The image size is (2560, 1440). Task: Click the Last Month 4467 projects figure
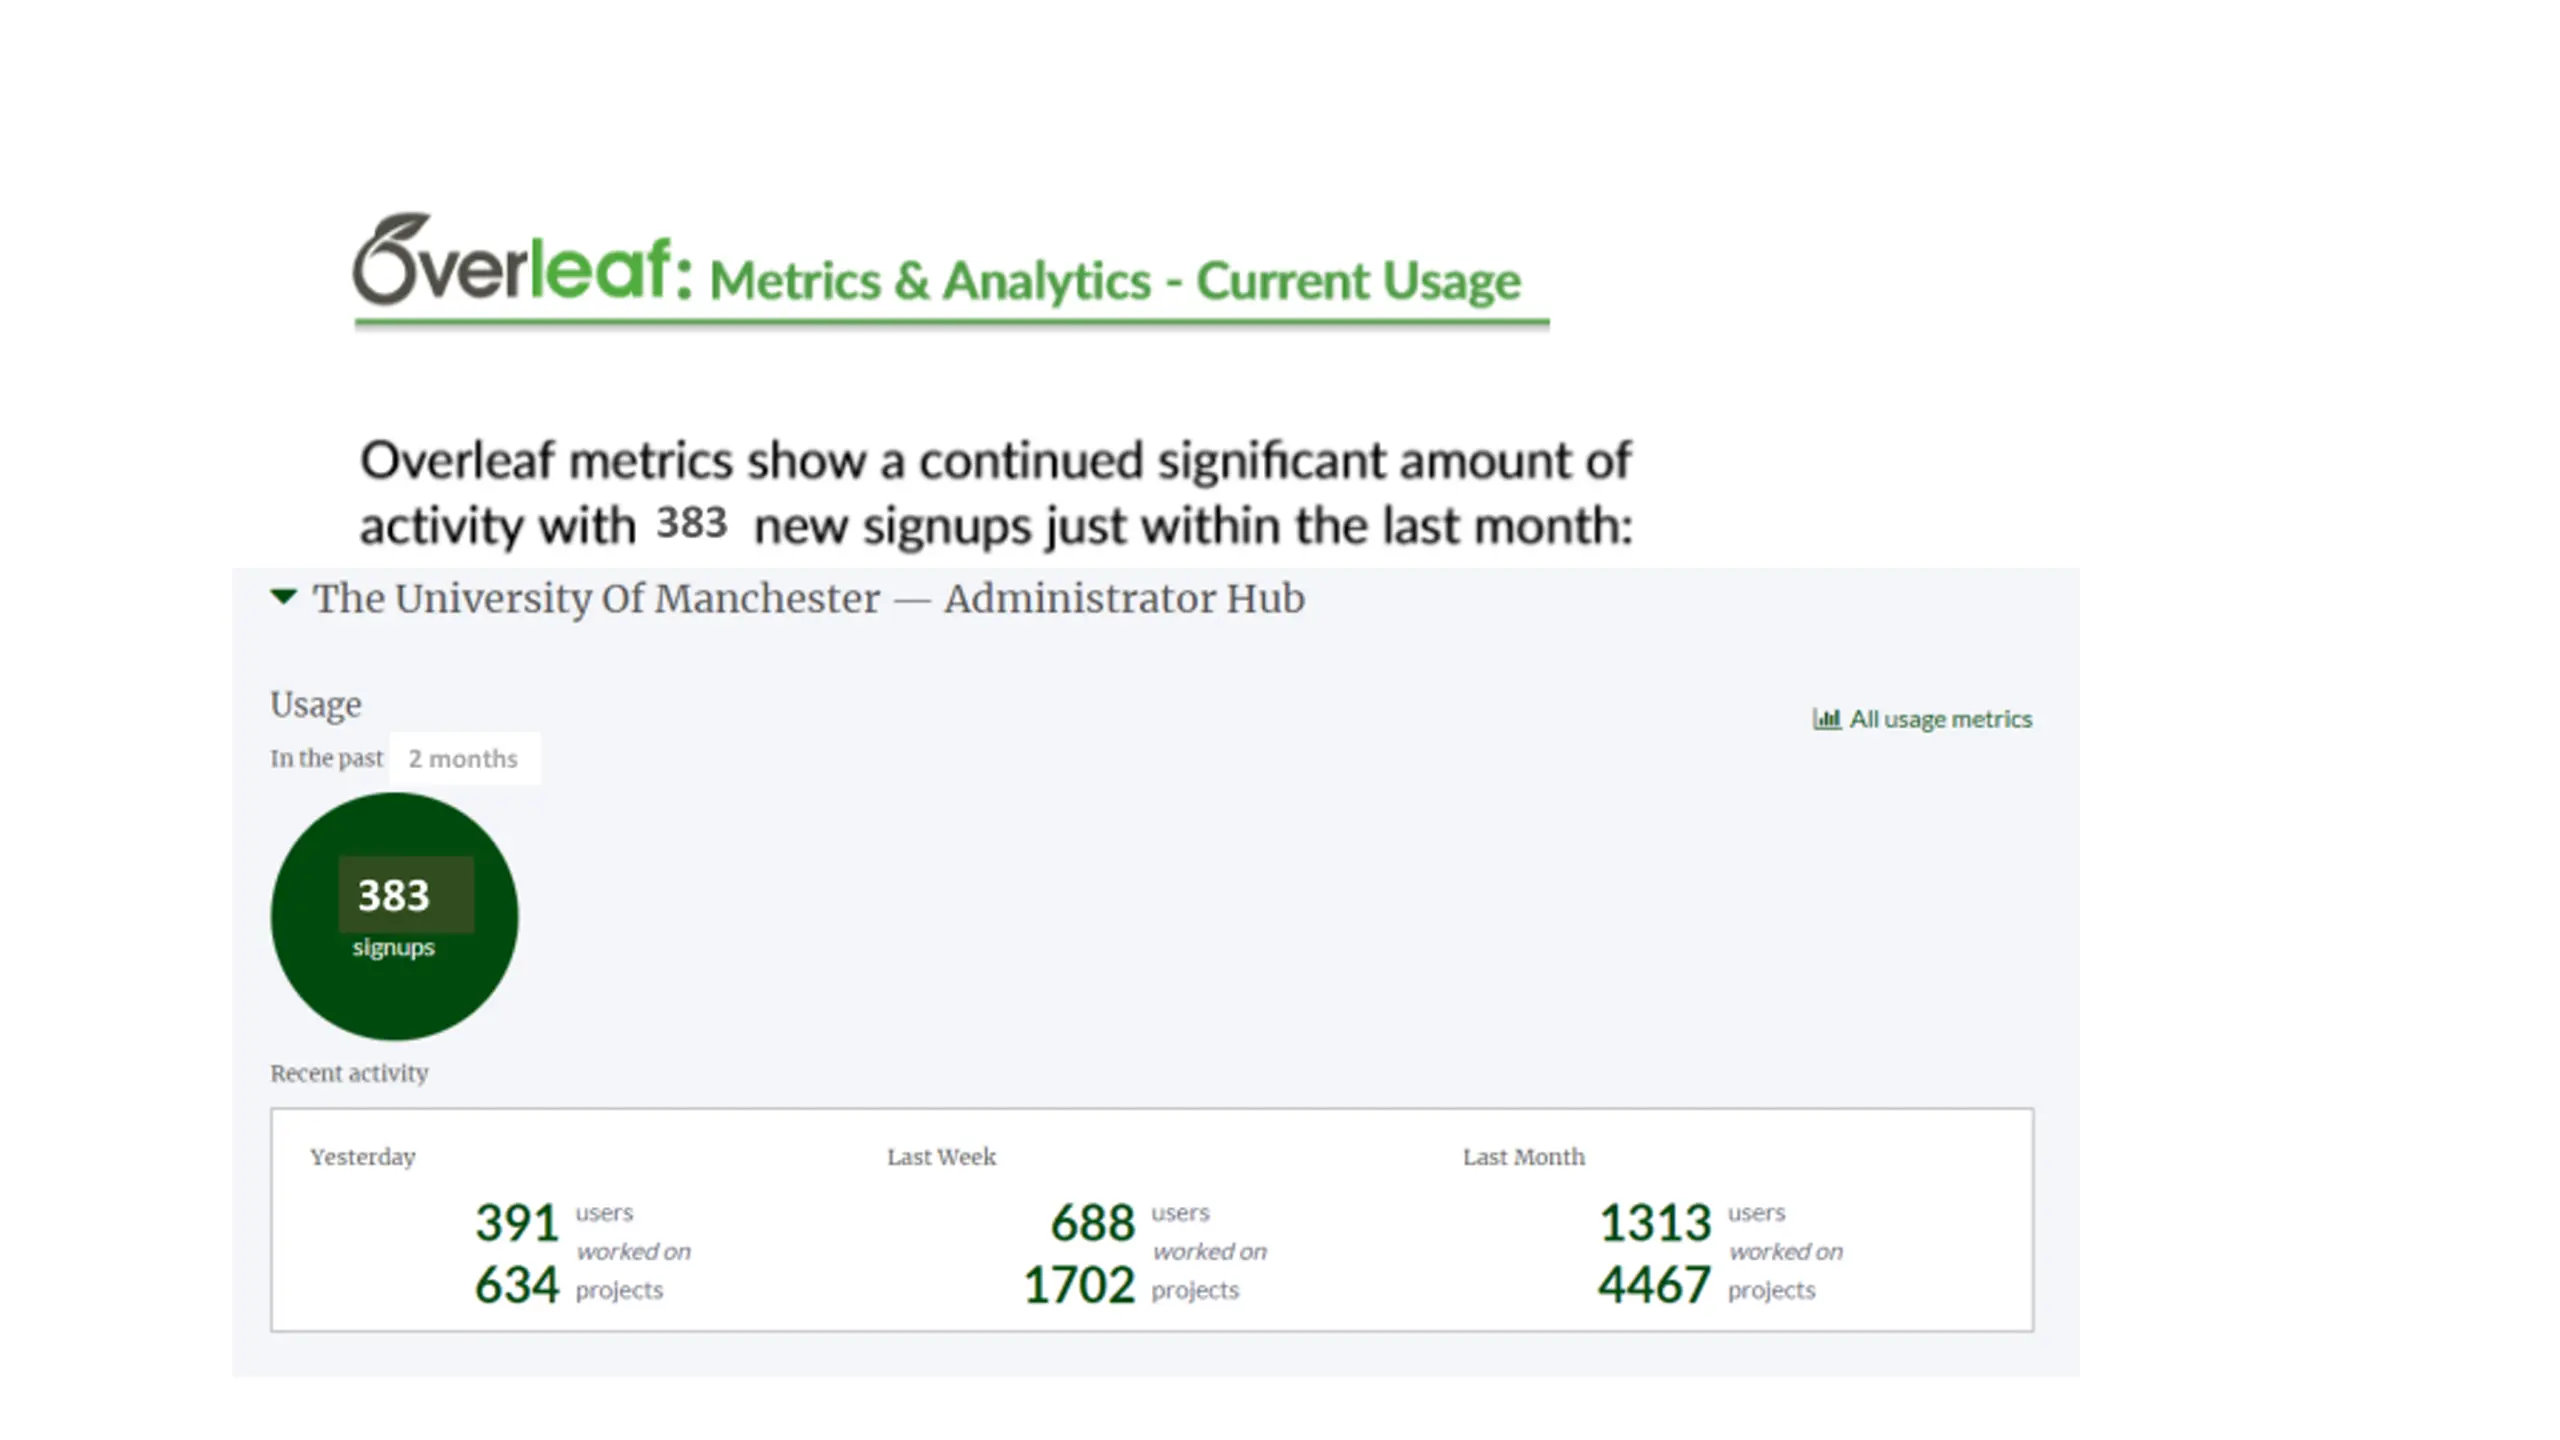pyautogui.click(x=1655, y=1285)
